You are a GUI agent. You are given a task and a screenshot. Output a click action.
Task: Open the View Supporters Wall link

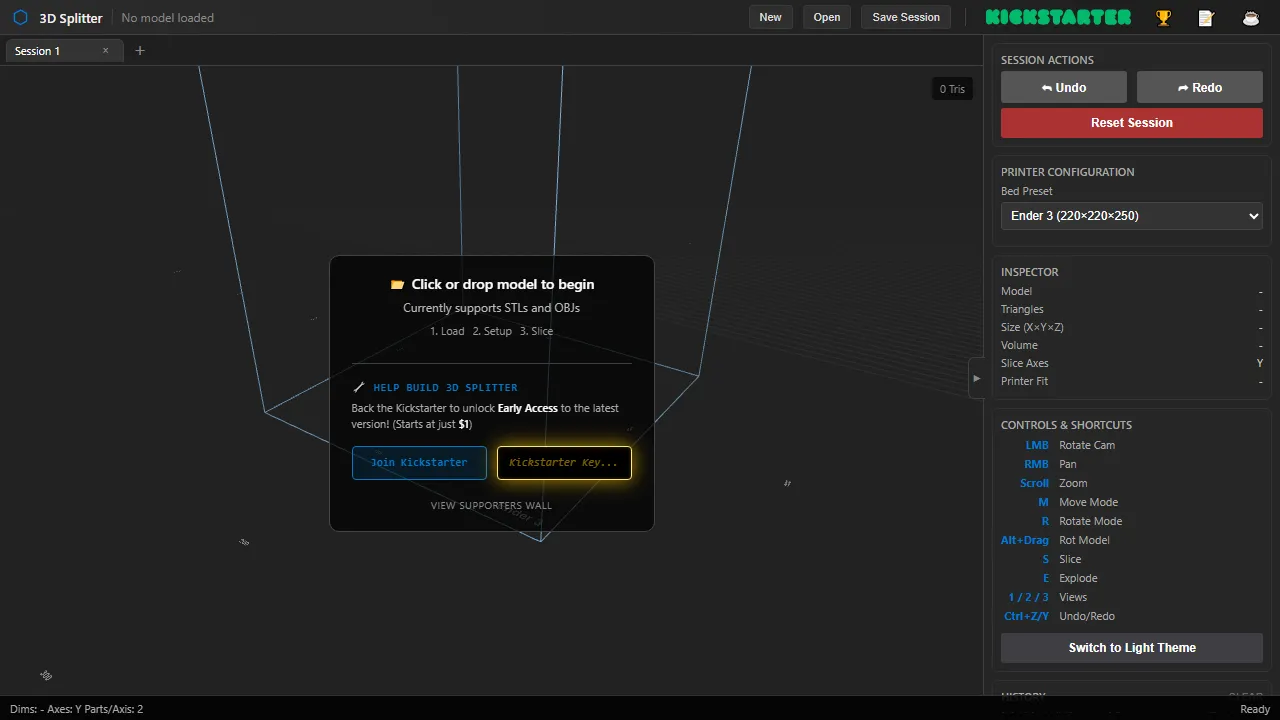tap(491, 505)
